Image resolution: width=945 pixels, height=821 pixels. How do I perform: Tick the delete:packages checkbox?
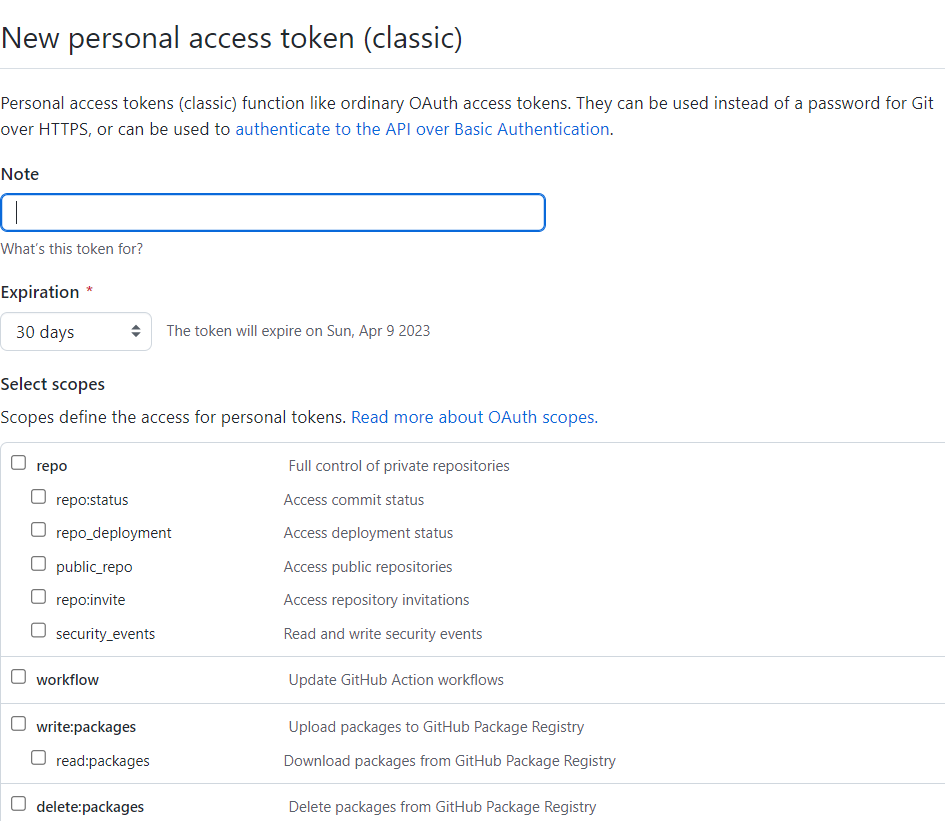tap(19, 804)
